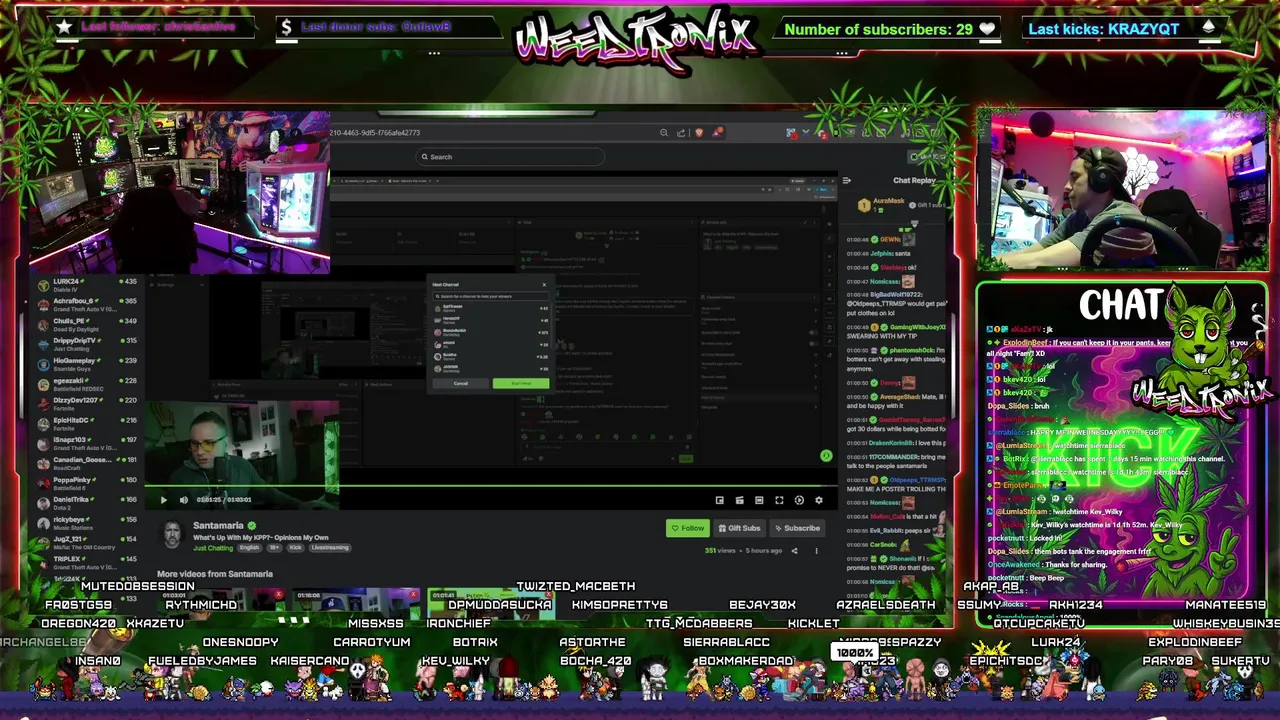Image resolution: width=1280 pixels, height=720 pixels.
Task: Open more options next to share icon
Action: pyautogui.click(x=816, y=550)
